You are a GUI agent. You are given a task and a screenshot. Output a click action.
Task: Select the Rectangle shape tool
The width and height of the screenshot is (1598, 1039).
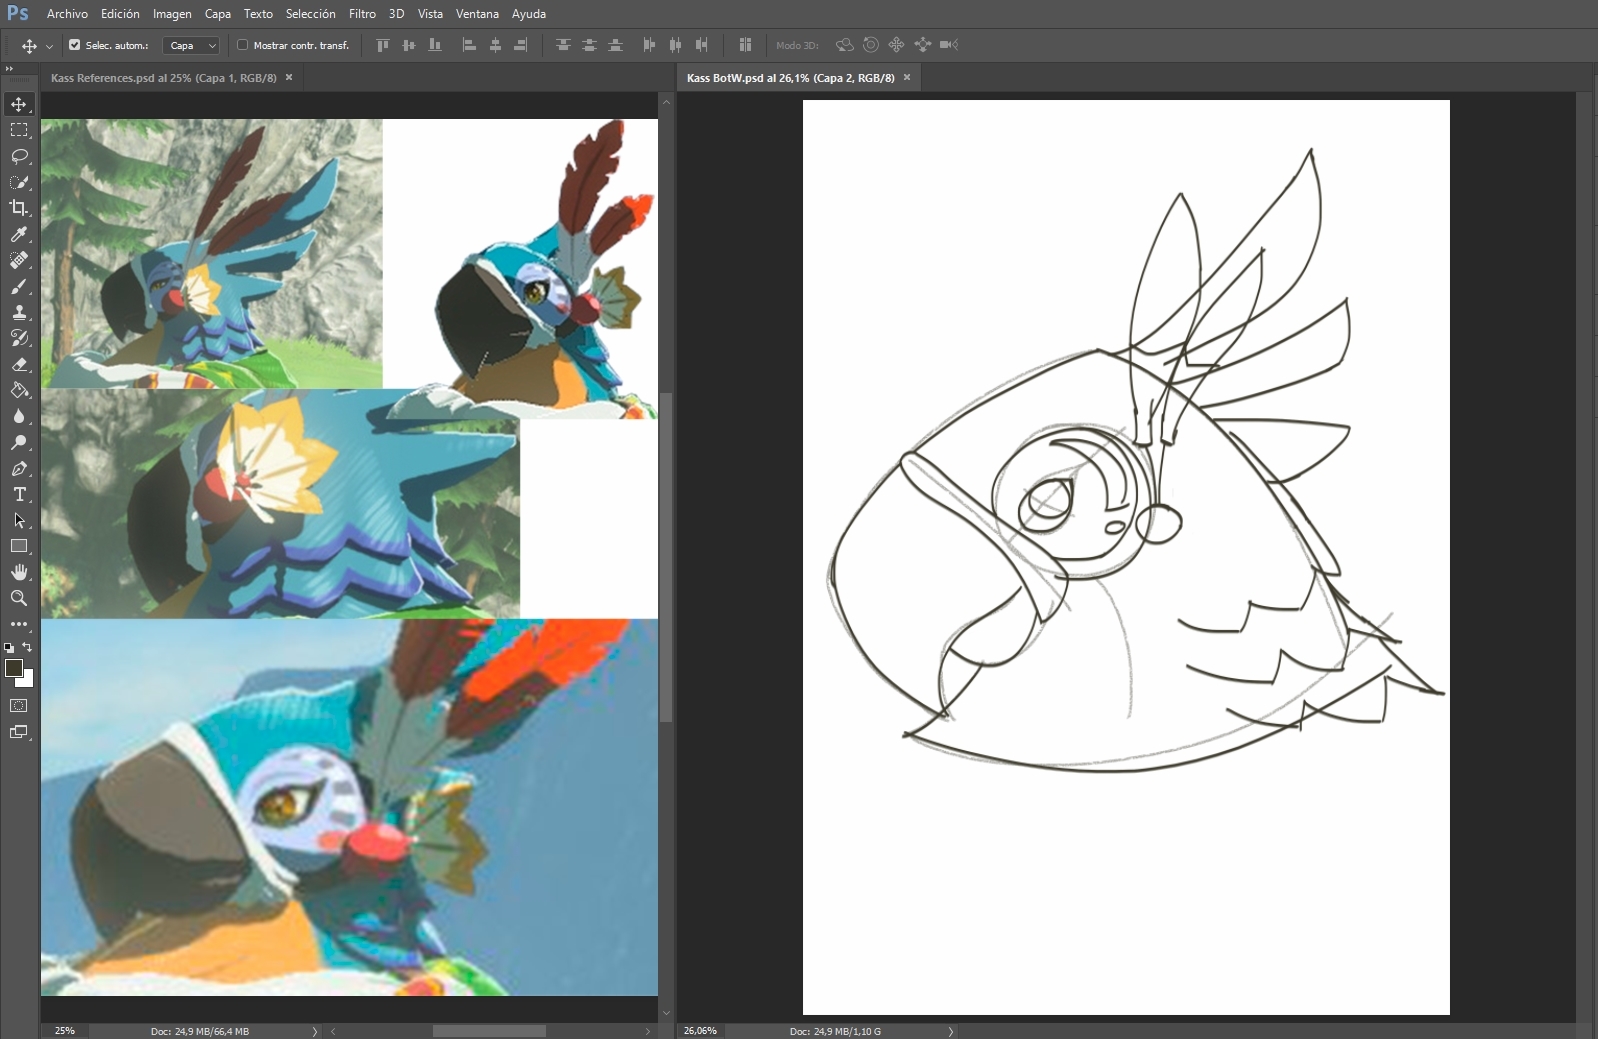pyautogui.click(x=19, y=546)
